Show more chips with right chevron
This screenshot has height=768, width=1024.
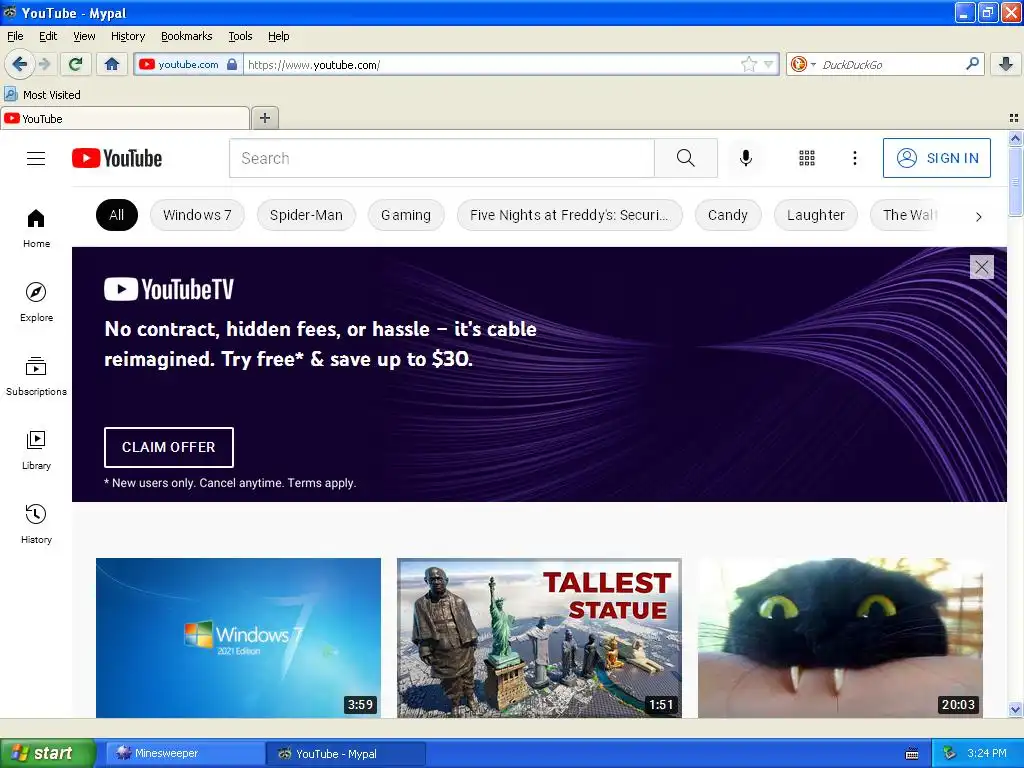[978, 216]
